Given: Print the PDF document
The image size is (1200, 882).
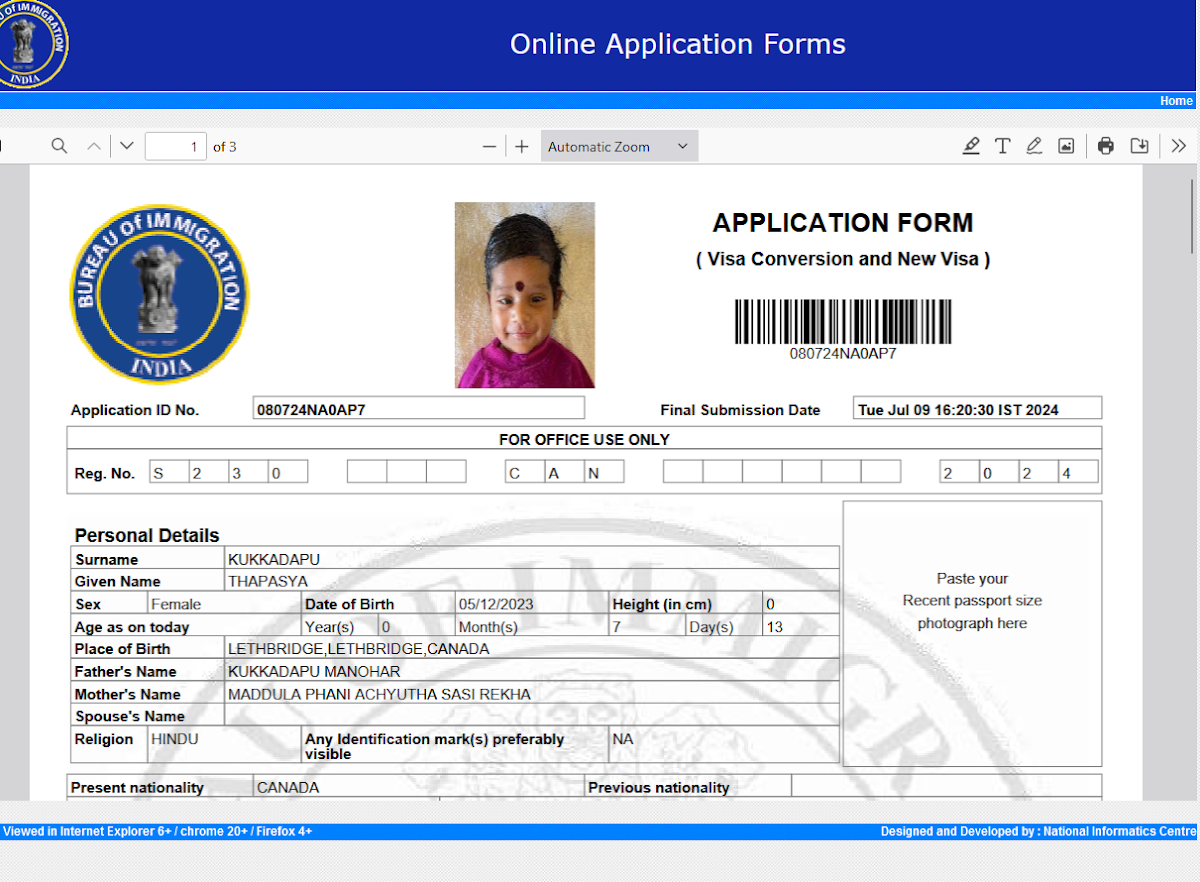Looking at the screenshot, I should 1105,146.
